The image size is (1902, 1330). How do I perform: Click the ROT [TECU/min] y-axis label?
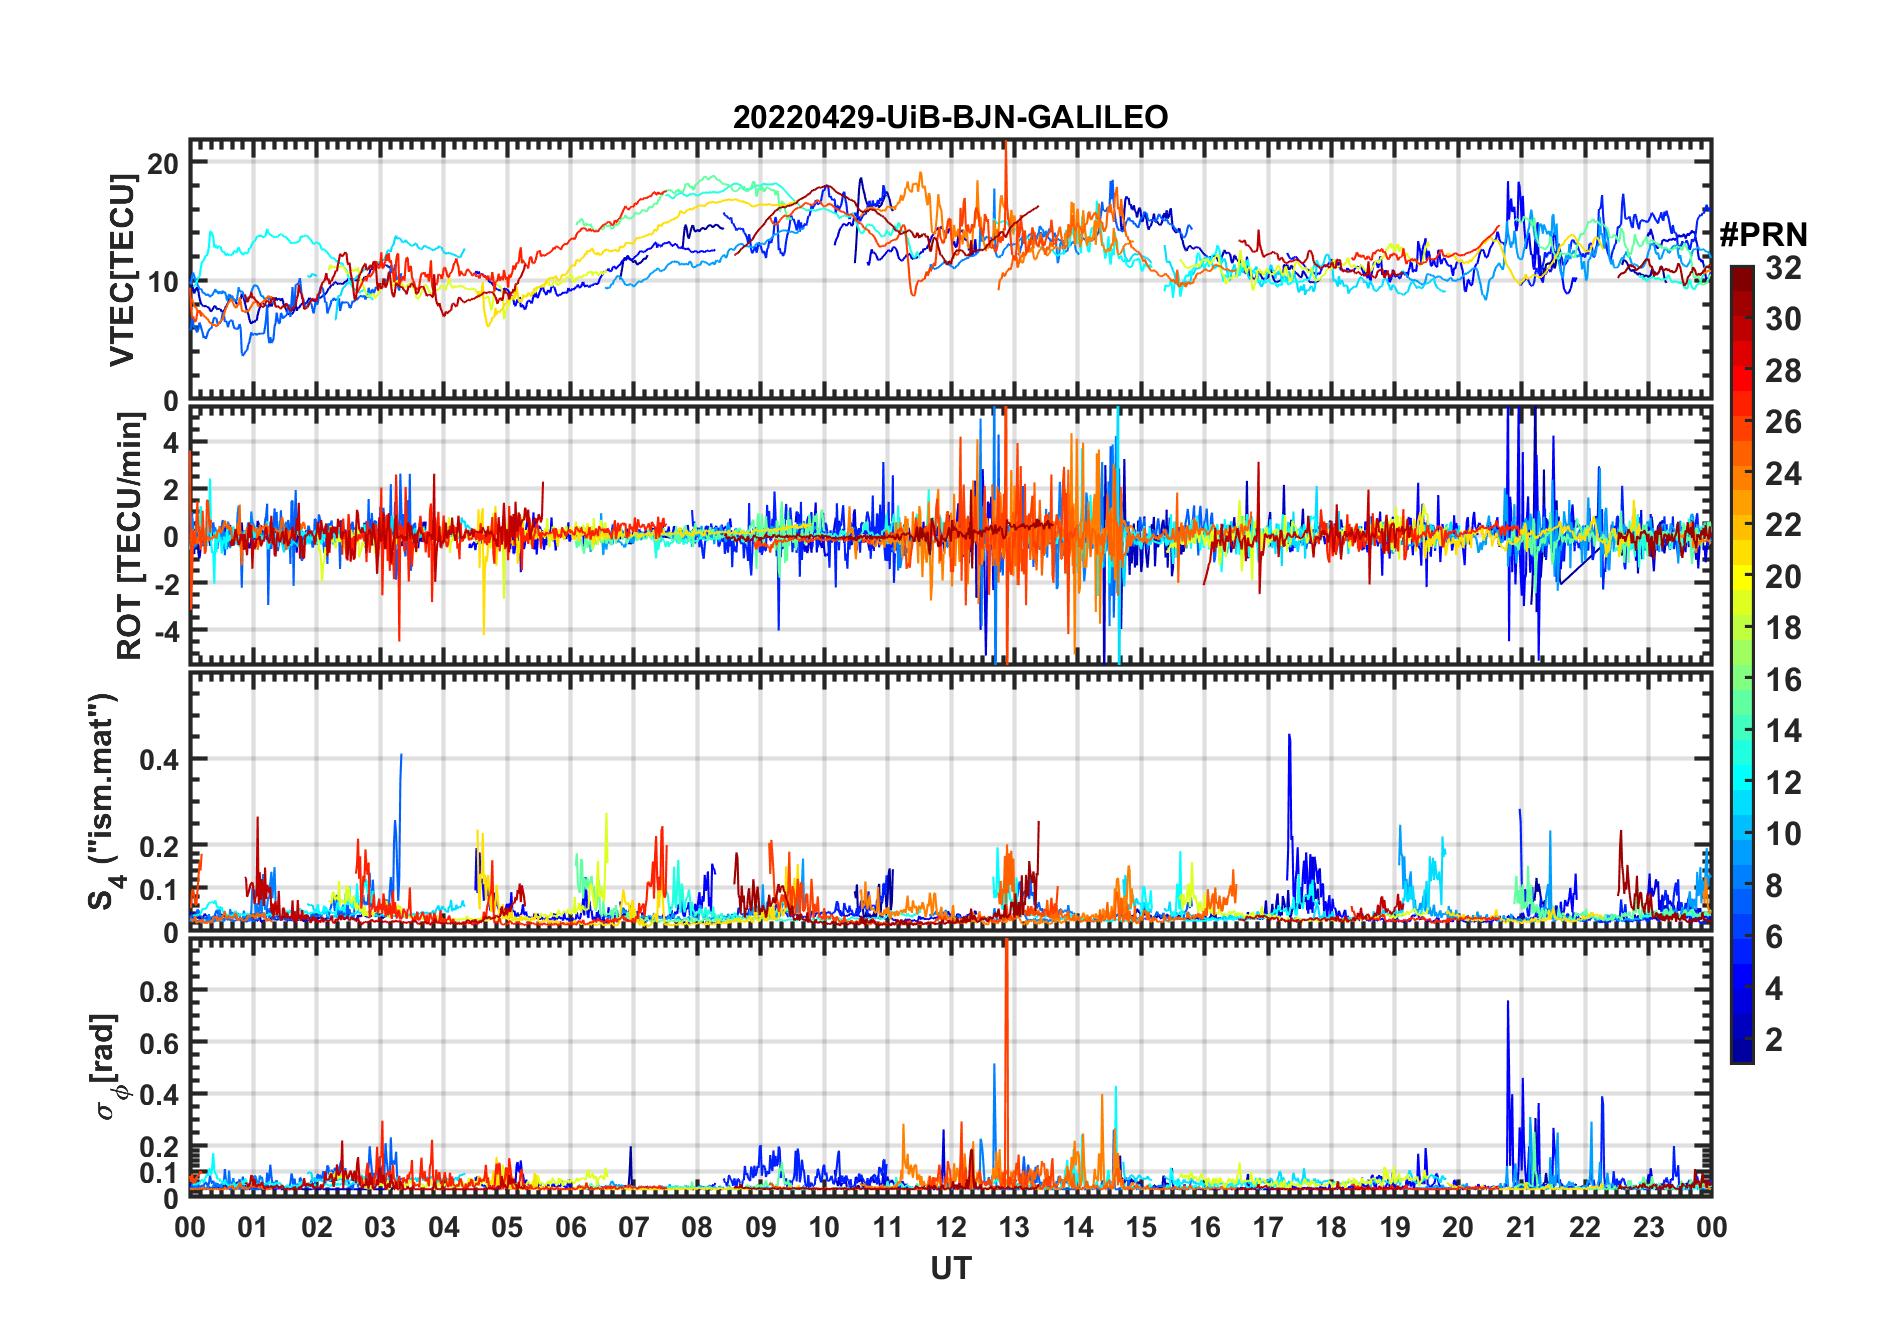pos(129,536)
